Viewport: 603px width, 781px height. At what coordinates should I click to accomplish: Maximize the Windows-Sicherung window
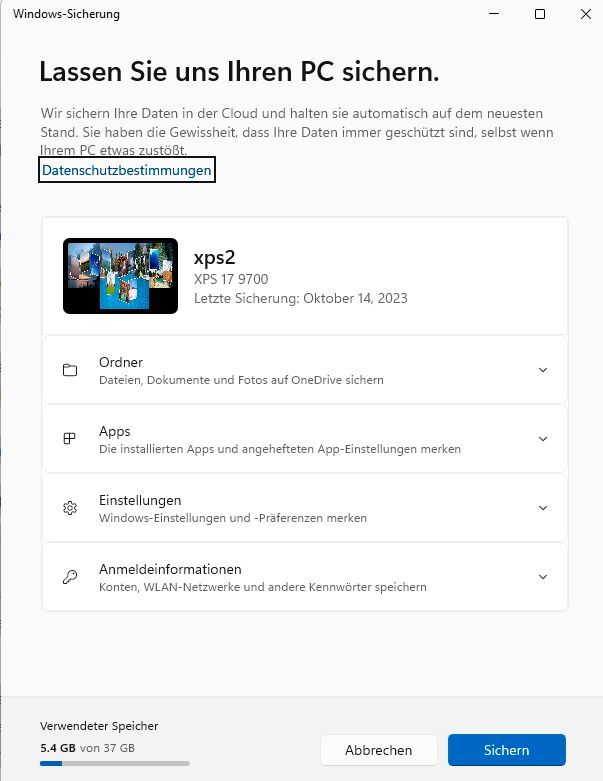tap(540, 14)
